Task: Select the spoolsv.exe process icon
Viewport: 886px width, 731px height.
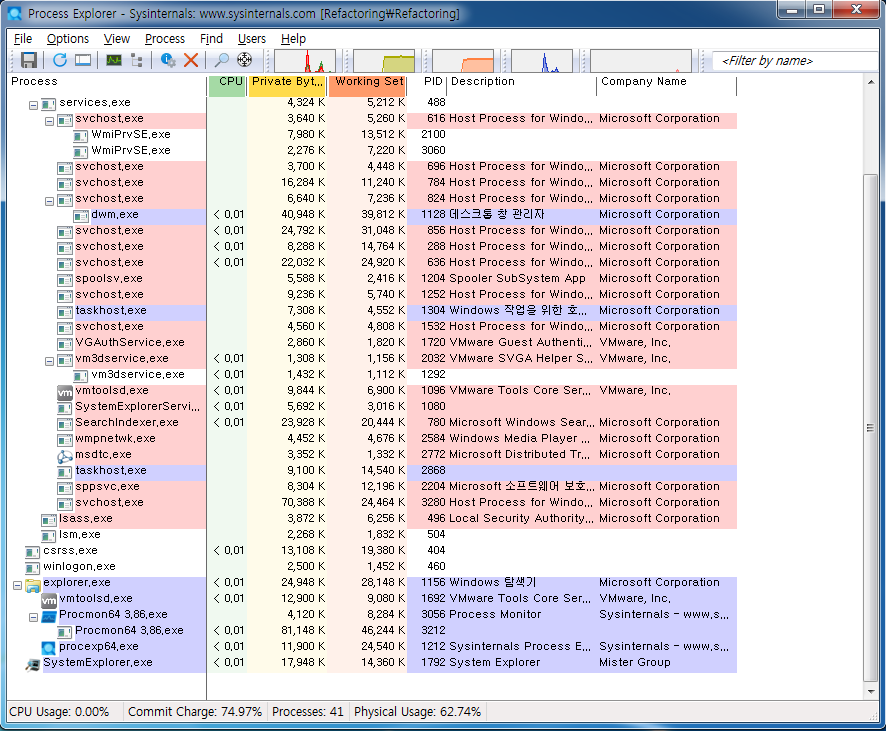Action: coord(65,279)
